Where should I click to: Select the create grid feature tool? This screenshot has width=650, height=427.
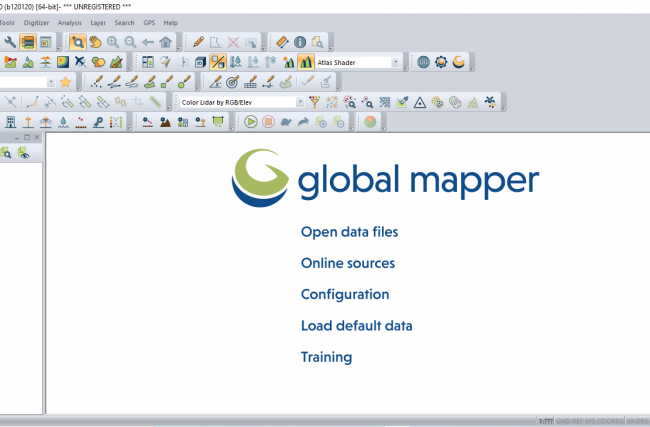[250, 82]
